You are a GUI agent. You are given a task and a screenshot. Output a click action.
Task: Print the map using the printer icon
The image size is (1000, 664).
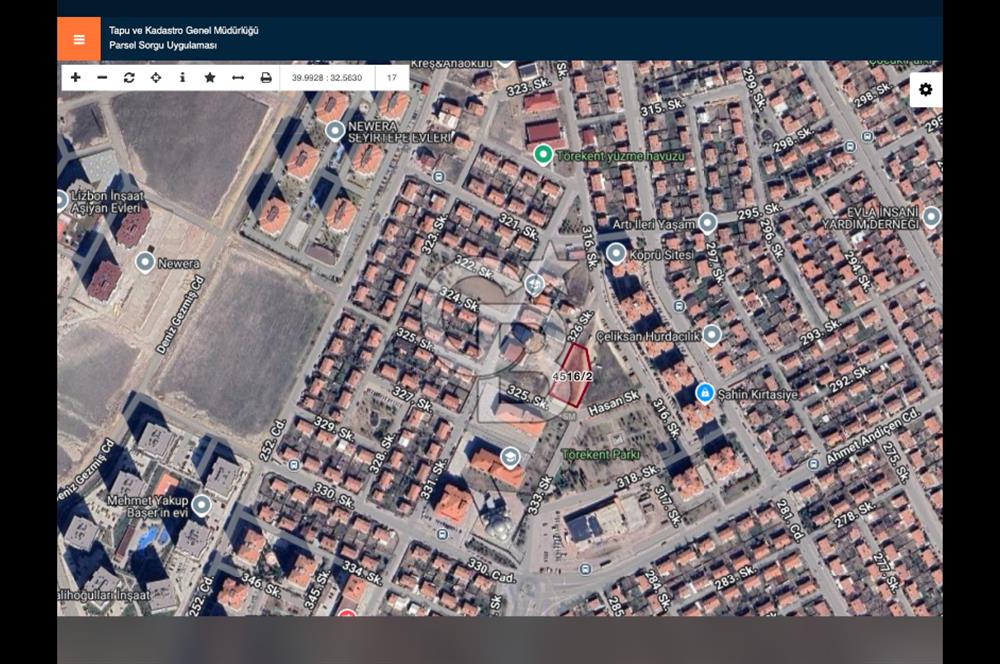266,77
